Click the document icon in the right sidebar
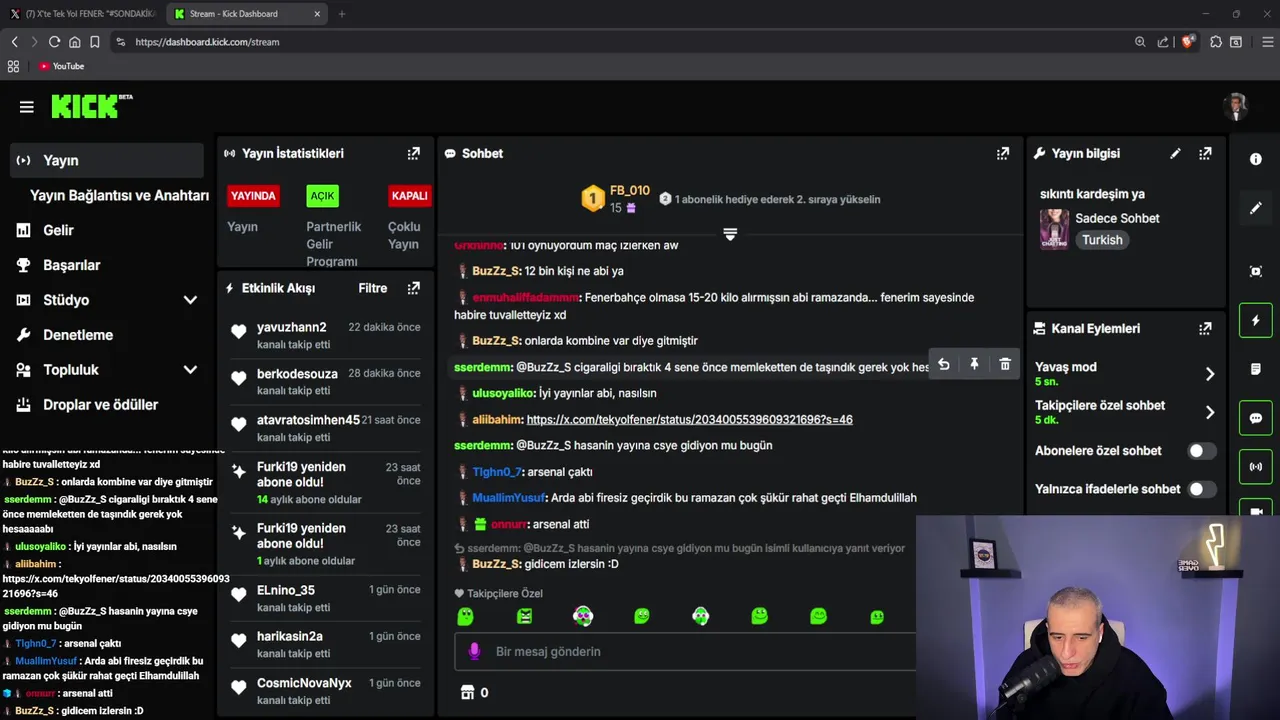The width and height of the screenshot is (1280, 720). pos(1256,369)
